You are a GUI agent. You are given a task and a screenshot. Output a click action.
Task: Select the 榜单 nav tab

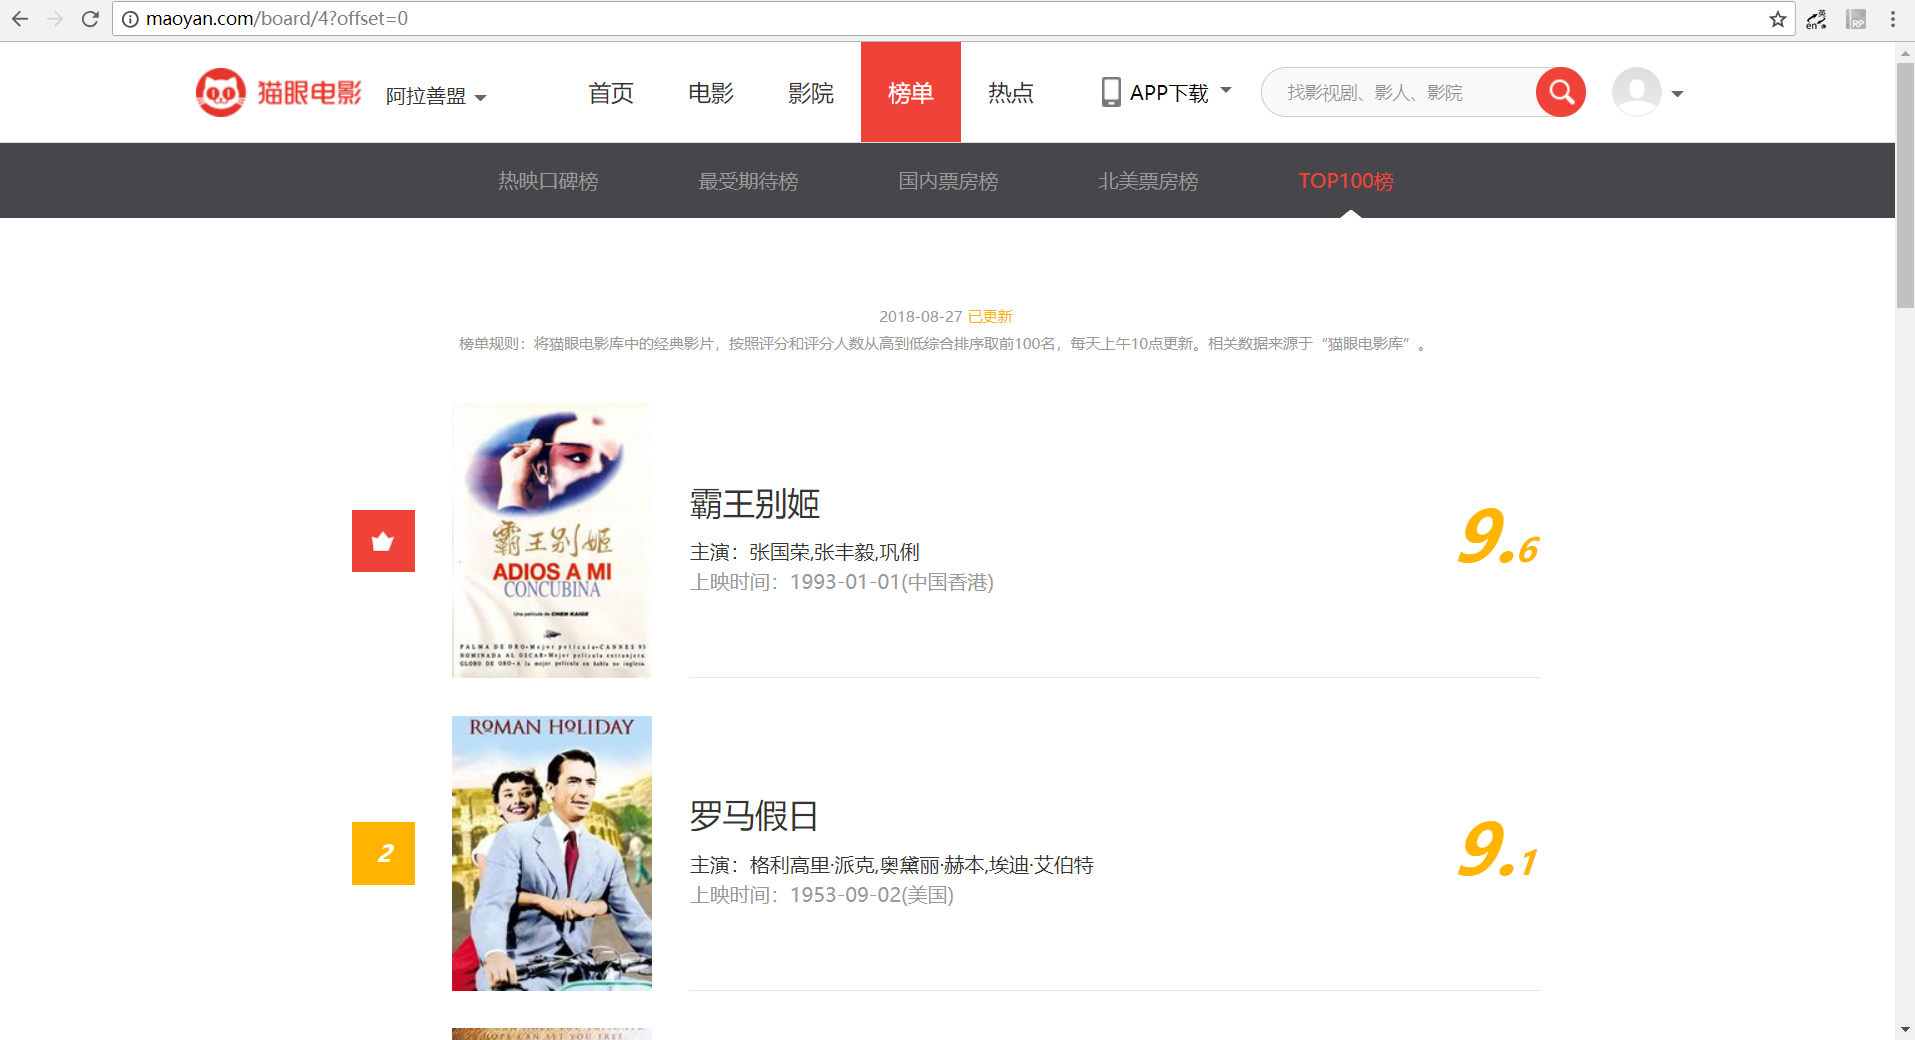[x=911, y=92]
